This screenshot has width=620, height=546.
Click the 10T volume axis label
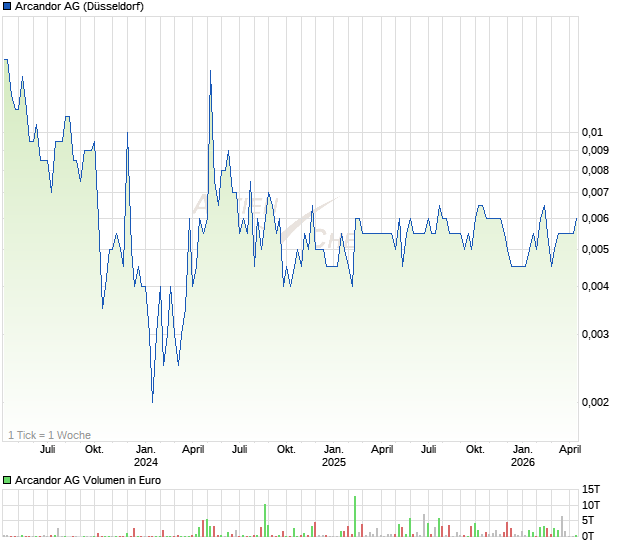pyautogui.click(x=591, y=505)
